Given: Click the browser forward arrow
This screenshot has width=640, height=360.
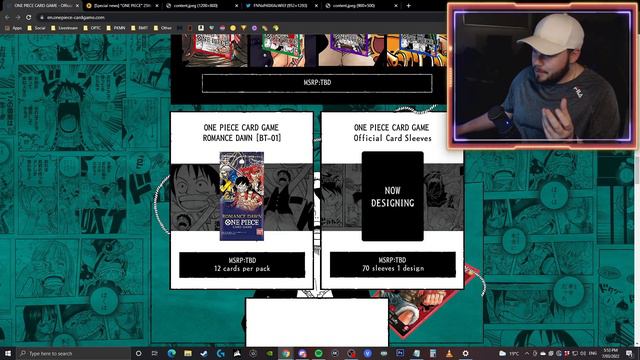Looking at the screenshot, I should pos(18,18).
